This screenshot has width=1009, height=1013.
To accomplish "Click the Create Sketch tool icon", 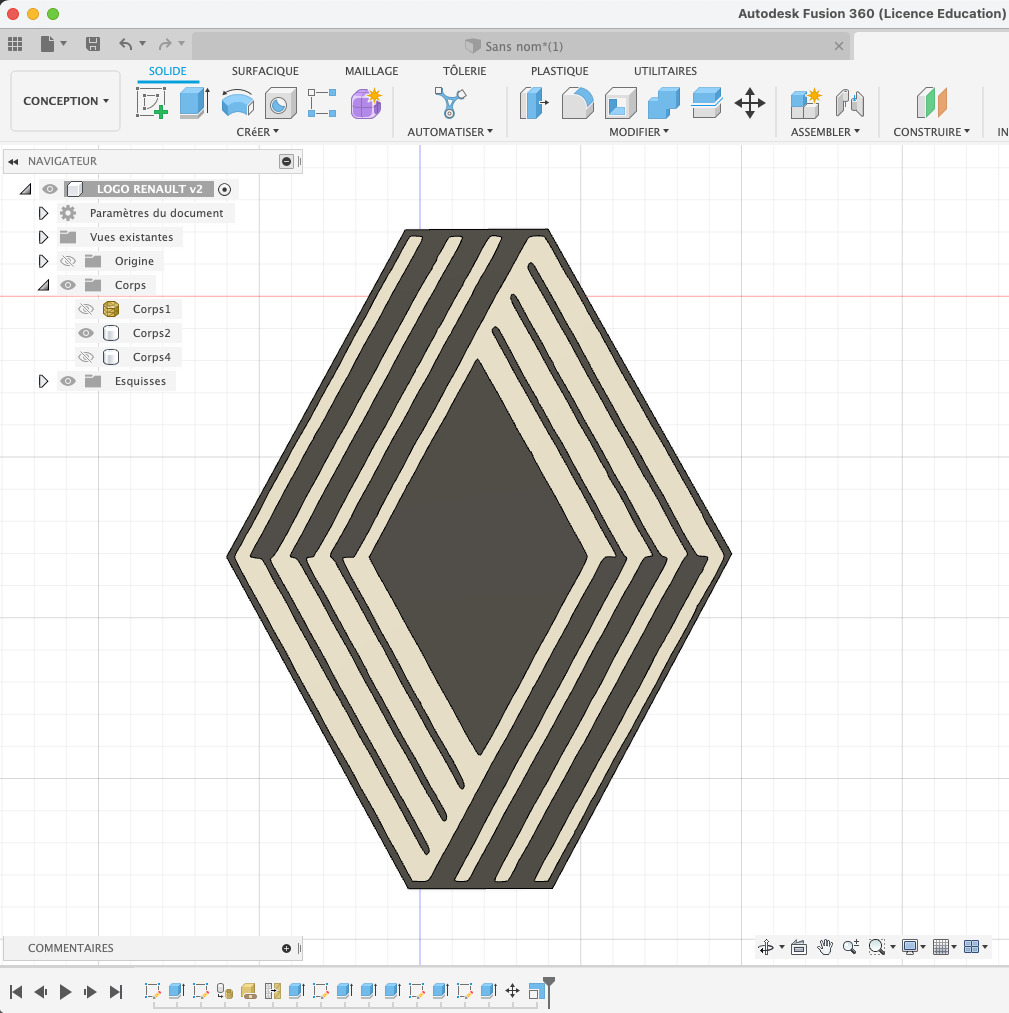I will coord(151,103).
